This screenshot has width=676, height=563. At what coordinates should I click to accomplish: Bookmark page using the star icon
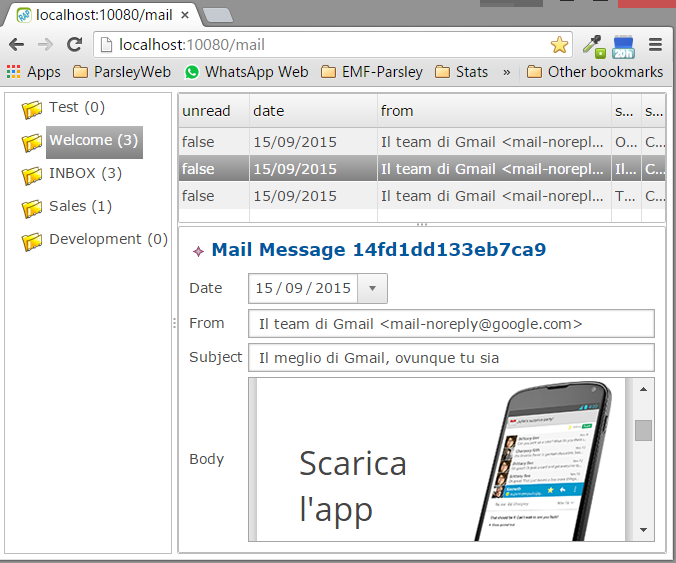(x=559, y=45)
